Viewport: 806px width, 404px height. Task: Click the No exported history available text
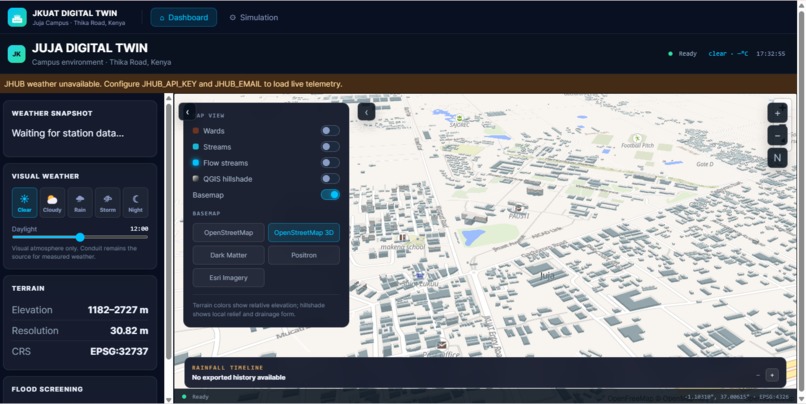point(239,377)
